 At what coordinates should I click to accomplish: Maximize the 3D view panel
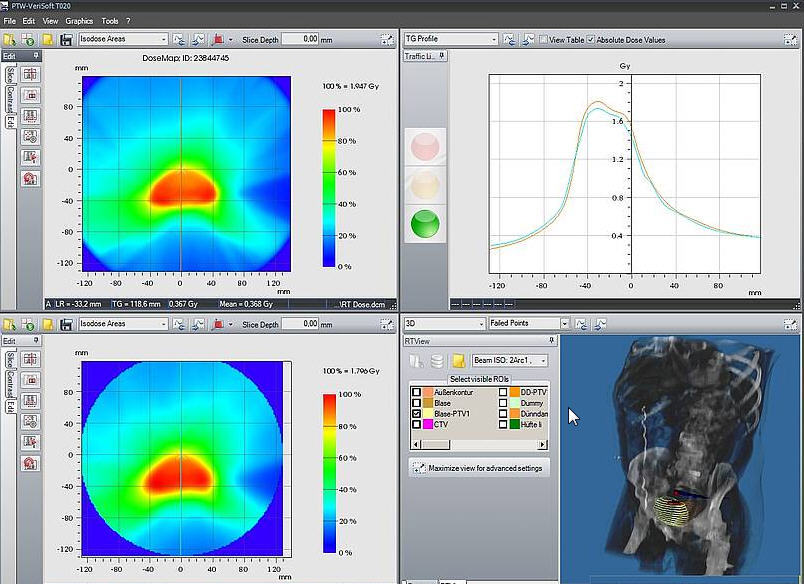[x=791, y=324]
